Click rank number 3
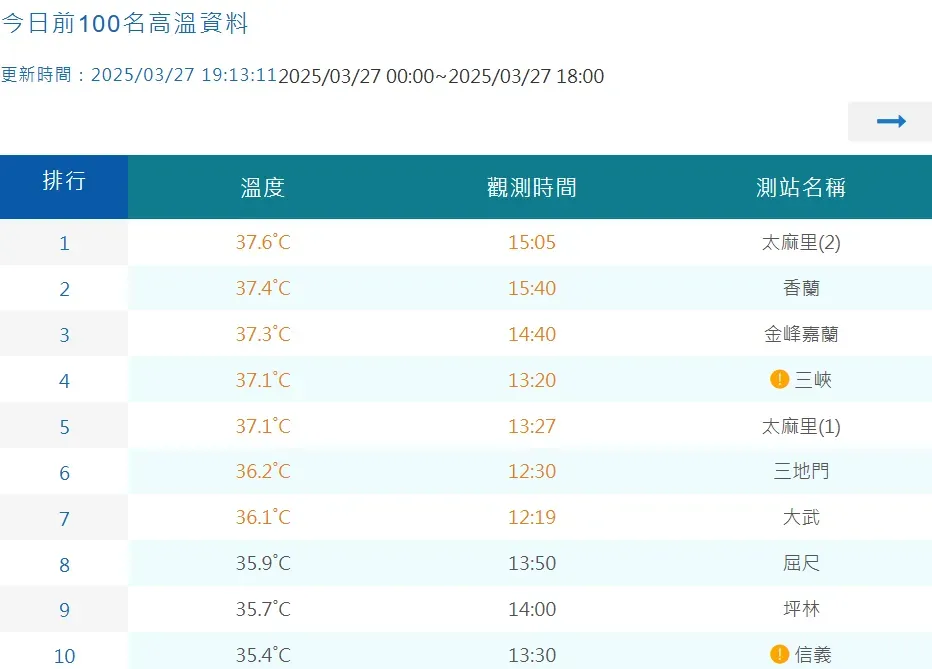 pyautogui.click(x=64, y=334)
